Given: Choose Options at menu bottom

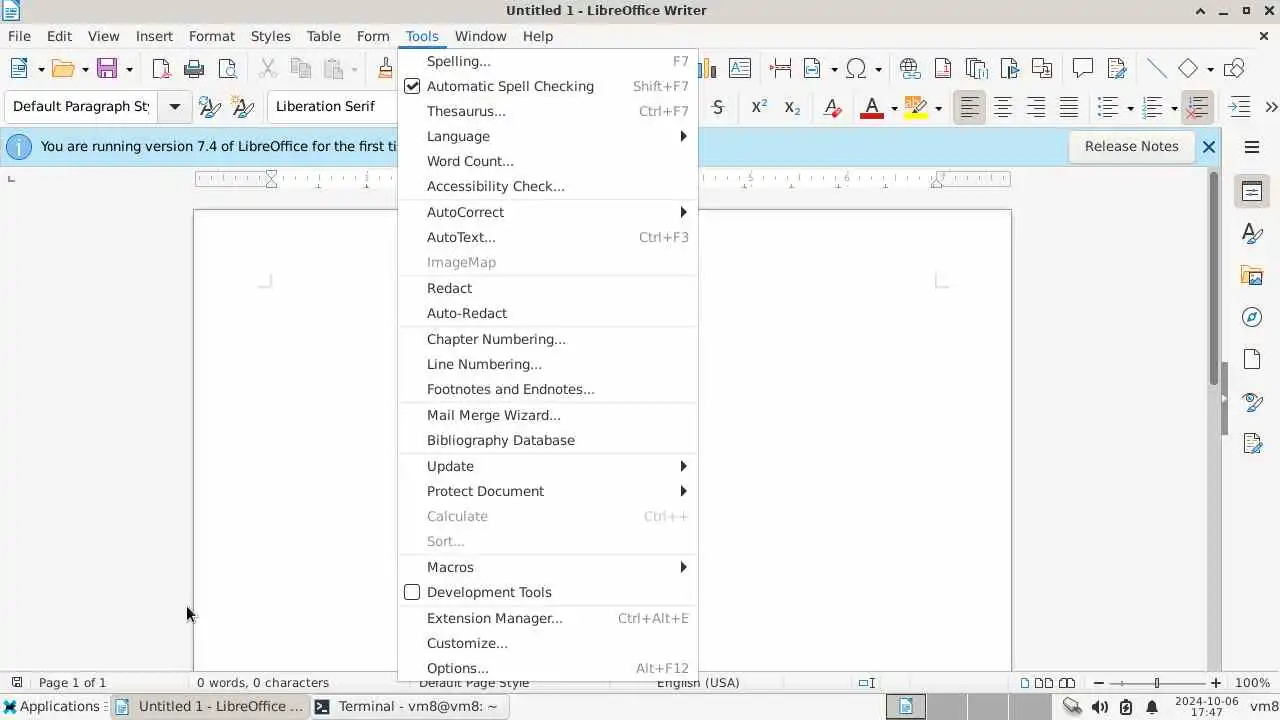Looking at the screenshot, I should tap(548, 668).
